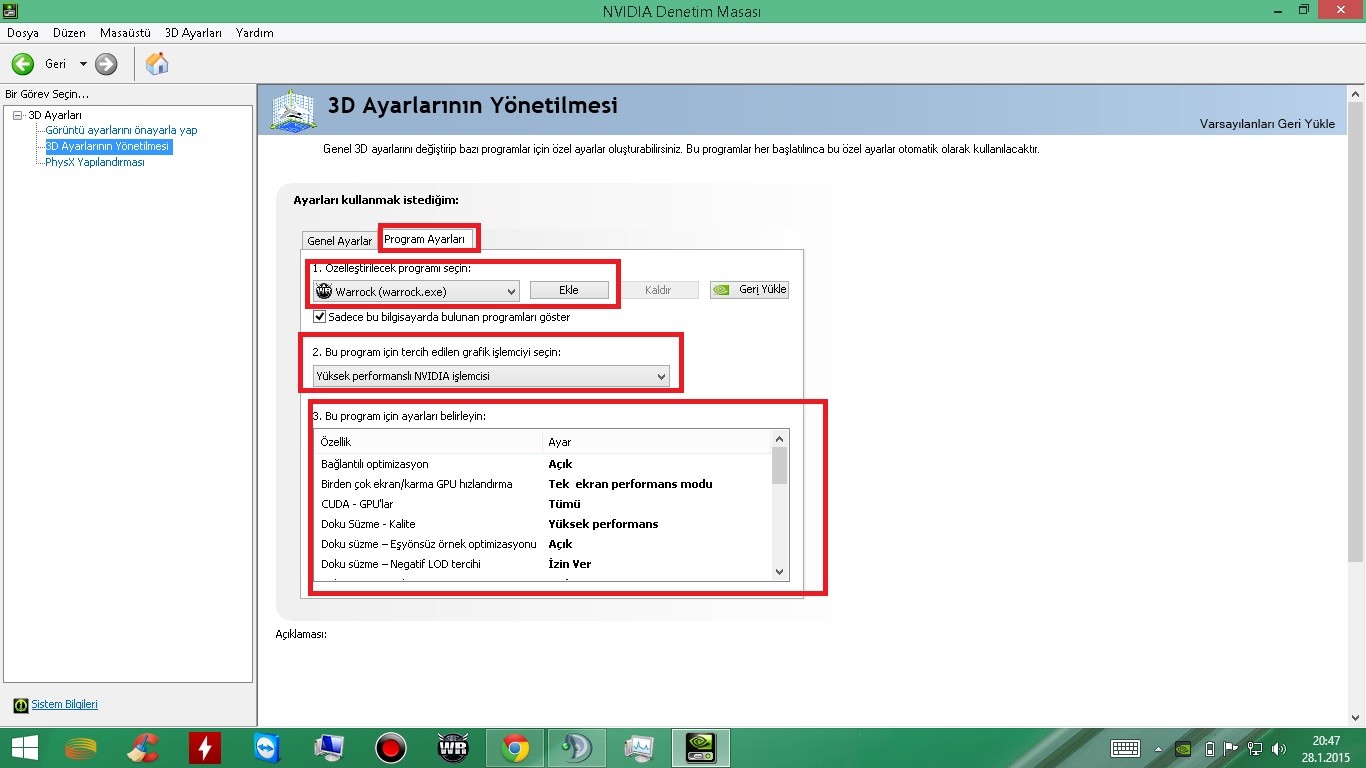Open the Düzen menu

point(69,33)
